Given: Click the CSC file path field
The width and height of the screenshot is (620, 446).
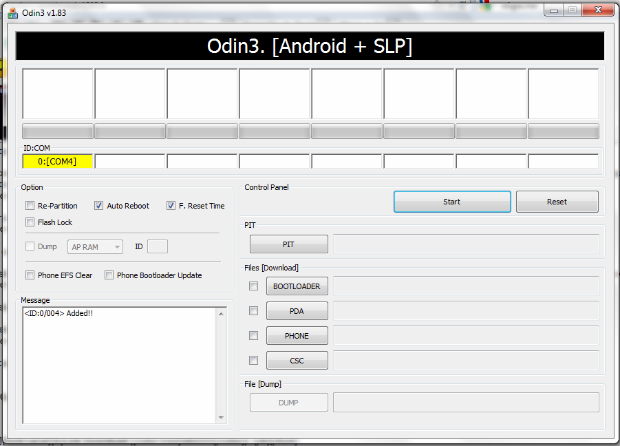Looking at the screenshot, I should (x=466, y=361).
